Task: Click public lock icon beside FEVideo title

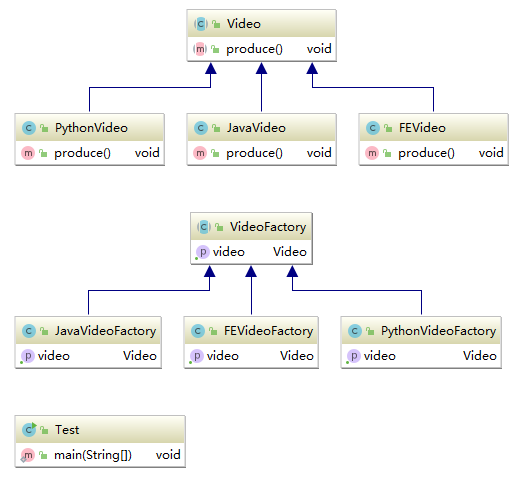Action: [x=388, y=128]
